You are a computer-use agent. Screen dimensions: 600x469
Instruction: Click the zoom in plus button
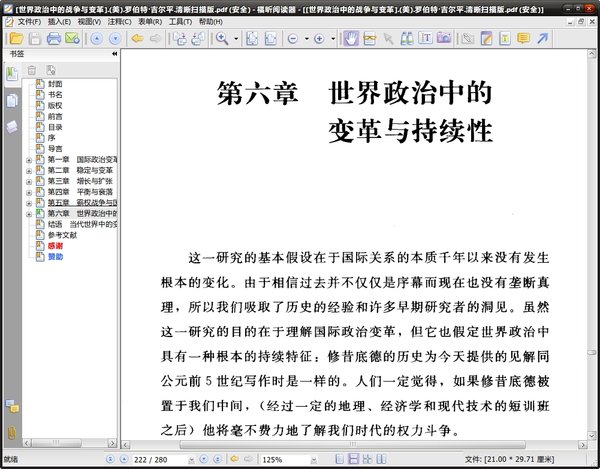point(319,39)
